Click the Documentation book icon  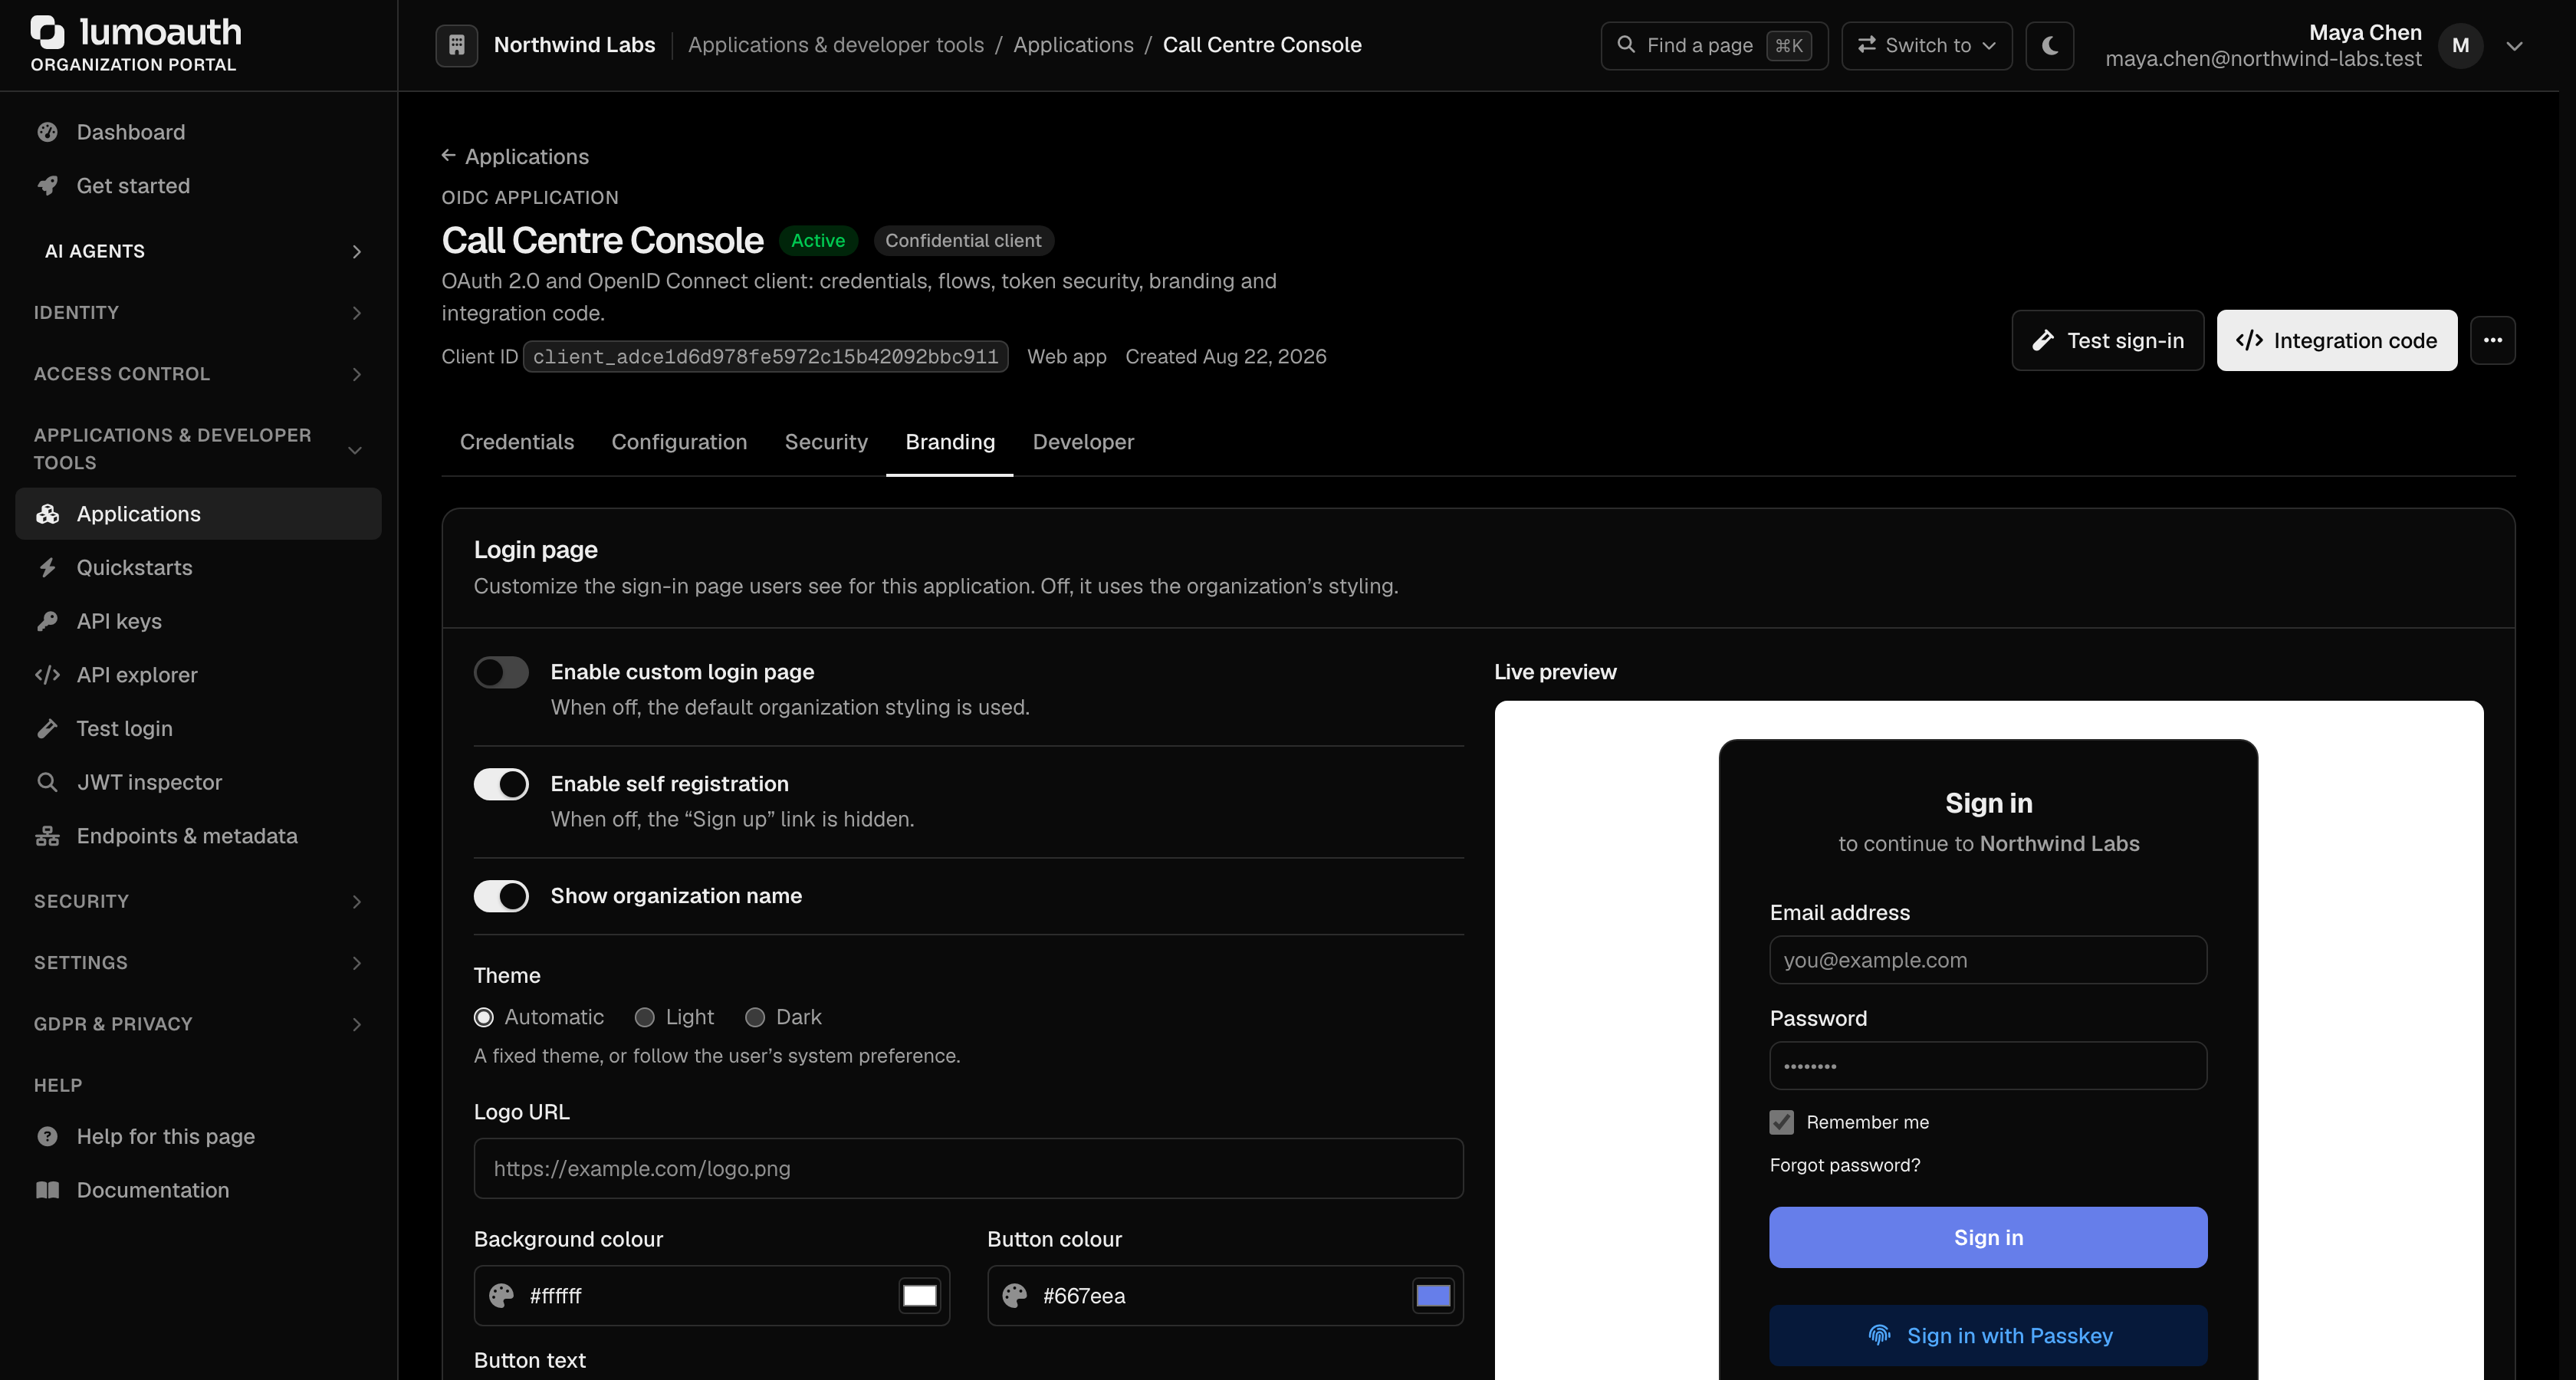47,1190
